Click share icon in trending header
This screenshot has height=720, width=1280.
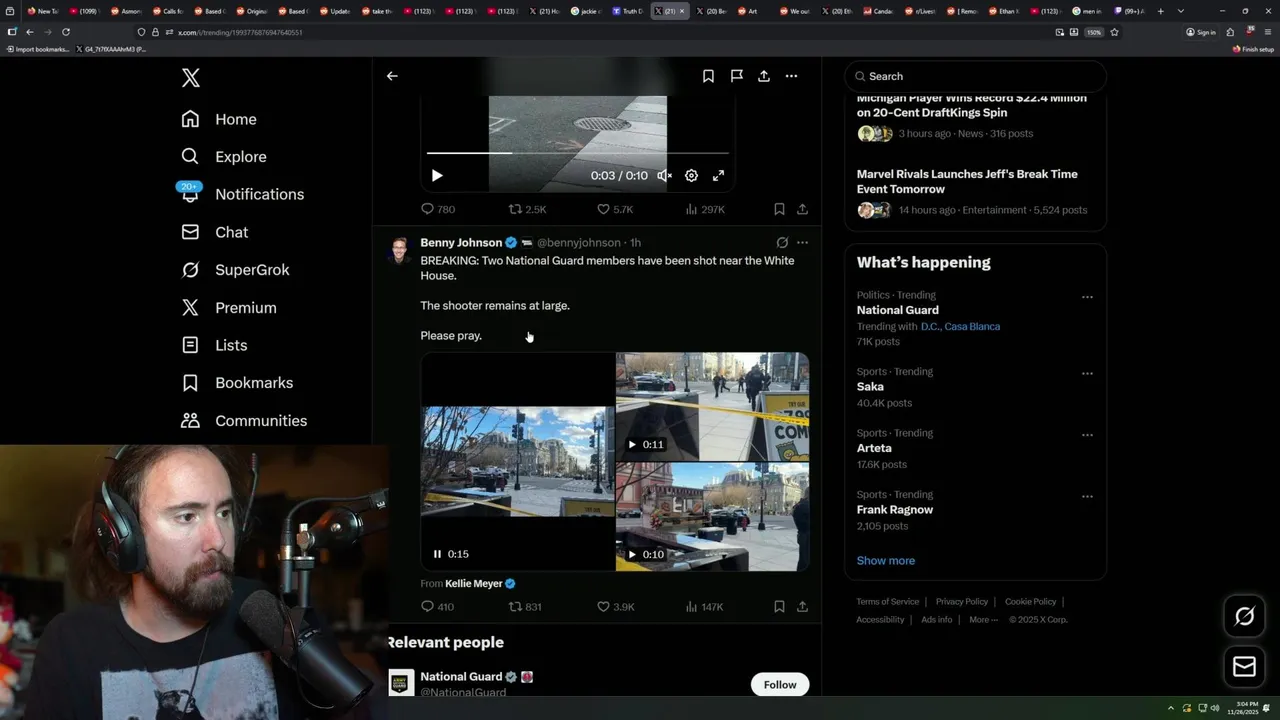(764, 76)
